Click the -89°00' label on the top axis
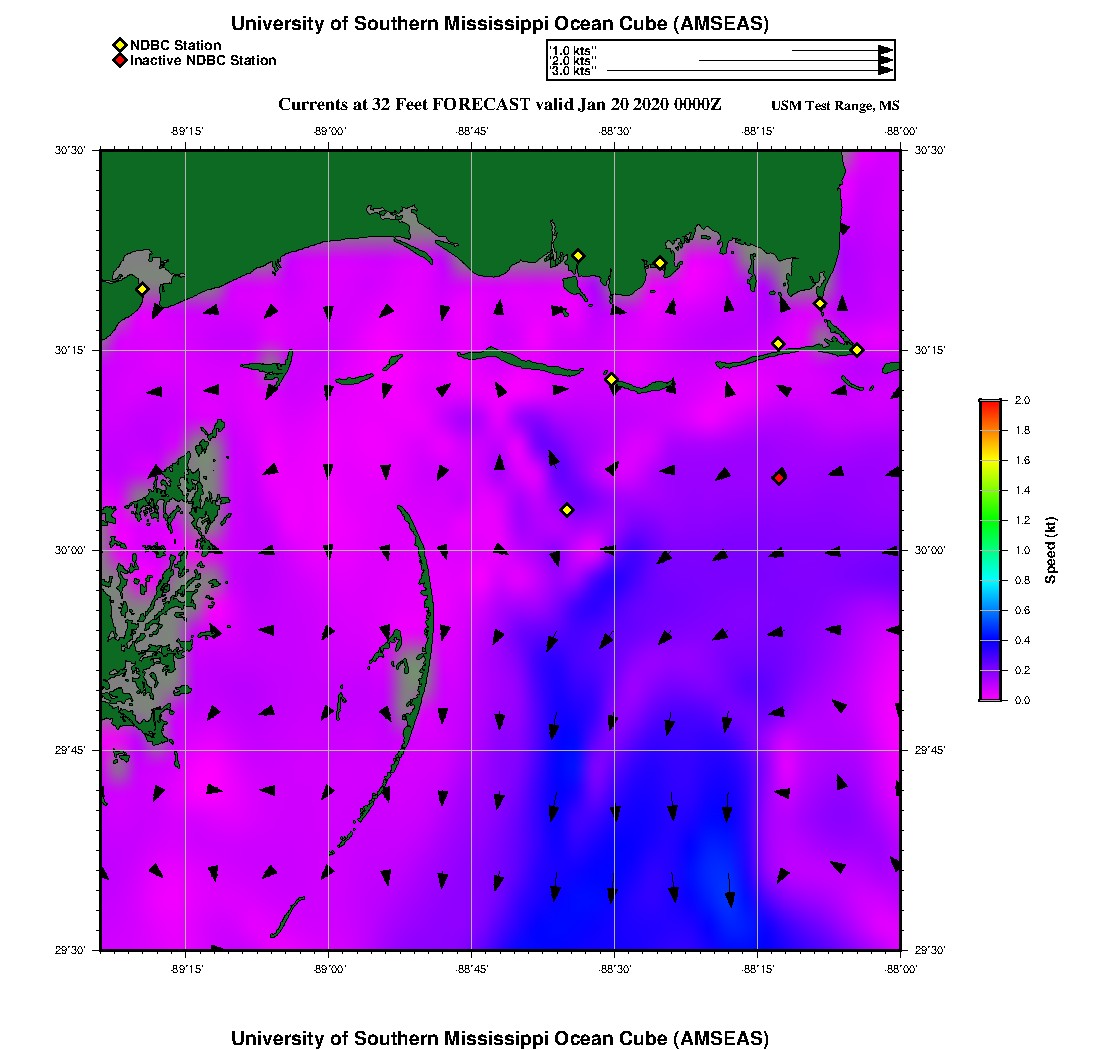Screen dimensions: 1100x1050 pos(330,131)
